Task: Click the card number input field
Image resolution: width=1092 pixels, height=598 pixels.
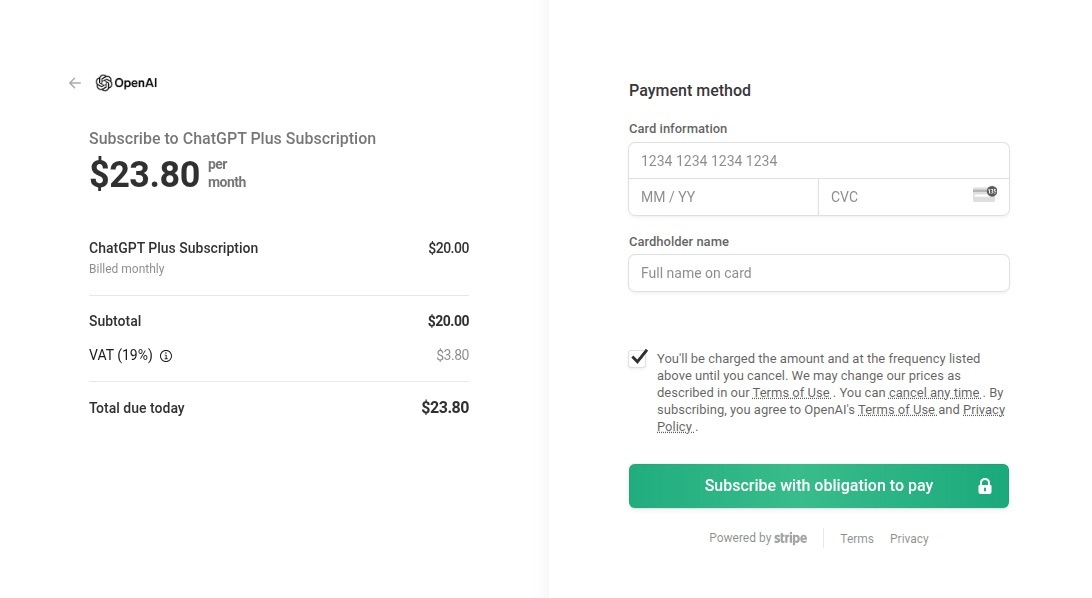Action: pos(818,160)
